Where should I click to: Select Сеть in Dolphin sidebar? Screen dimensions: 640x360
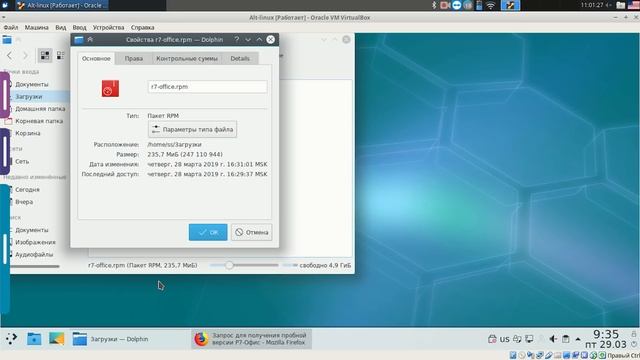click(22, 161)
